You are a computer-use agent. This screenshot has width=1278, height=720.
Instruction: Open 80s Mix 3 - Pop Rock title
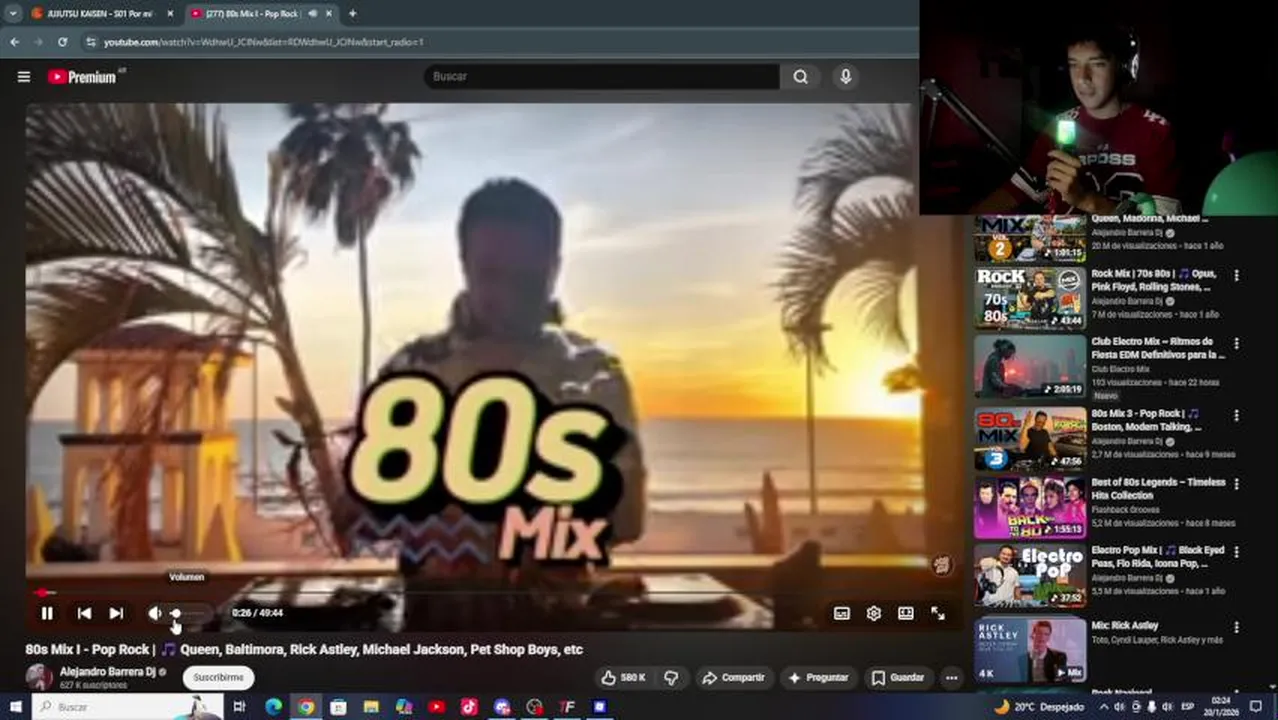[x=1146, y=420]
